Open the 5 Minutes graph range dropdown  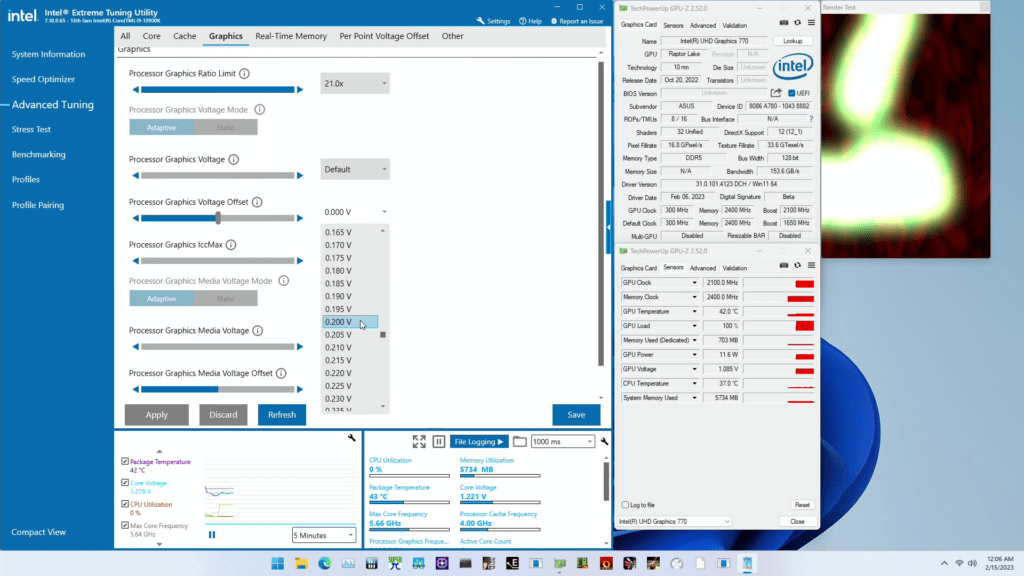[323, 536]
